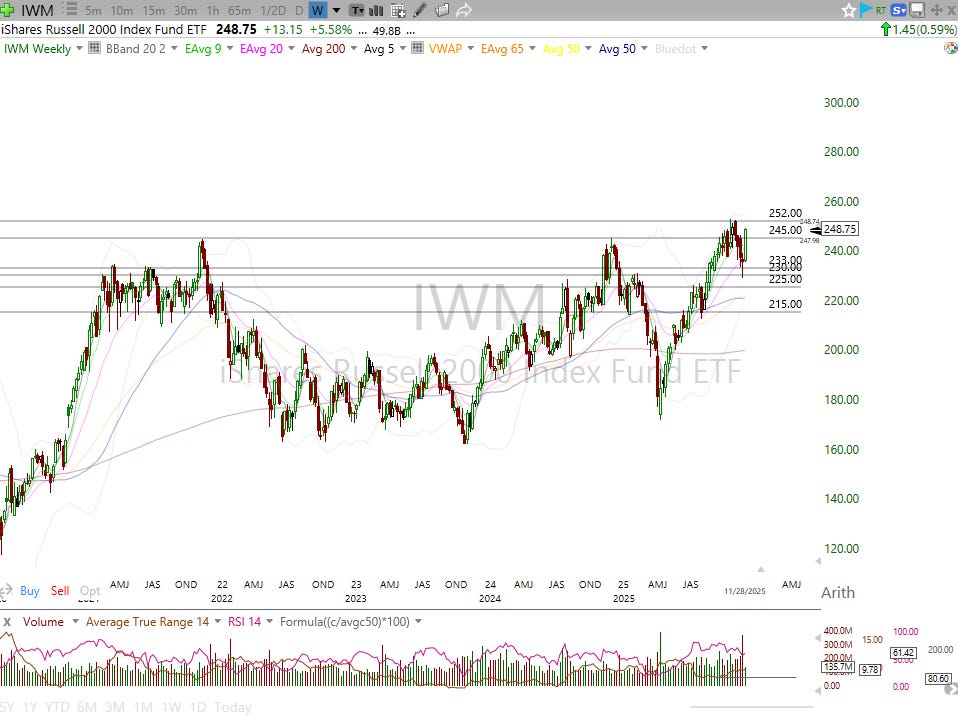Click the 252.00 horizontal price line label
Image resolution: width=958 pixels, height=716 pixels.
pyautogui.click(x=785, y=213)
